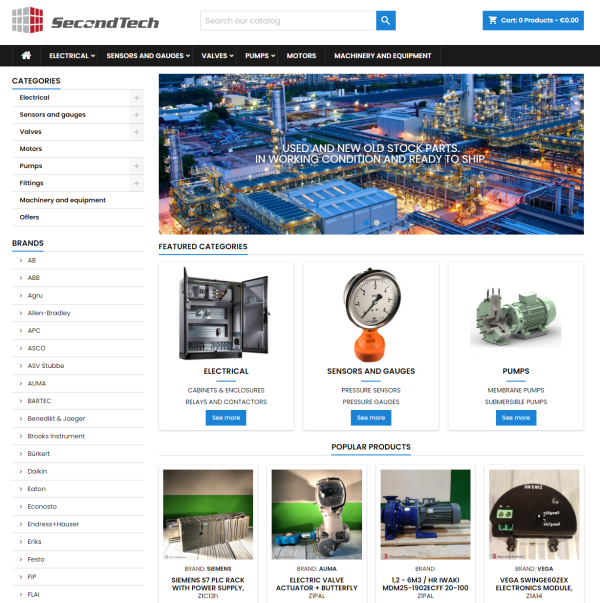Open Cabinets & Enclosures subcategory link
The image size is (600, 603).
[226, 390]
